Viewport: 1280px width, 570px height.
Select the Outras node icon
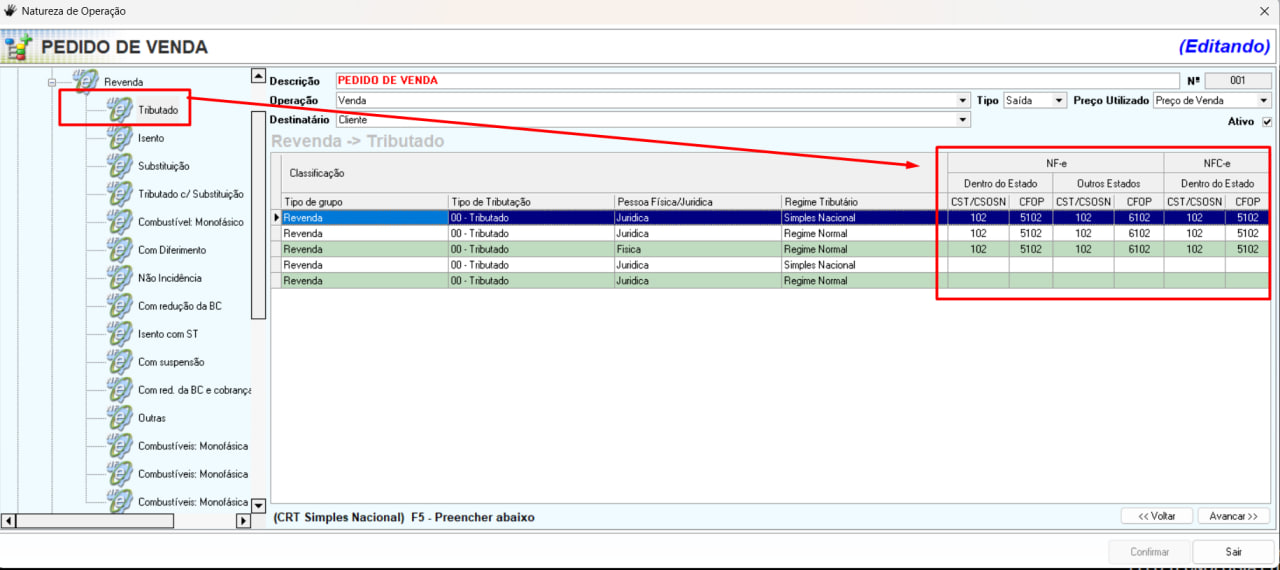(x=120, y=418)
